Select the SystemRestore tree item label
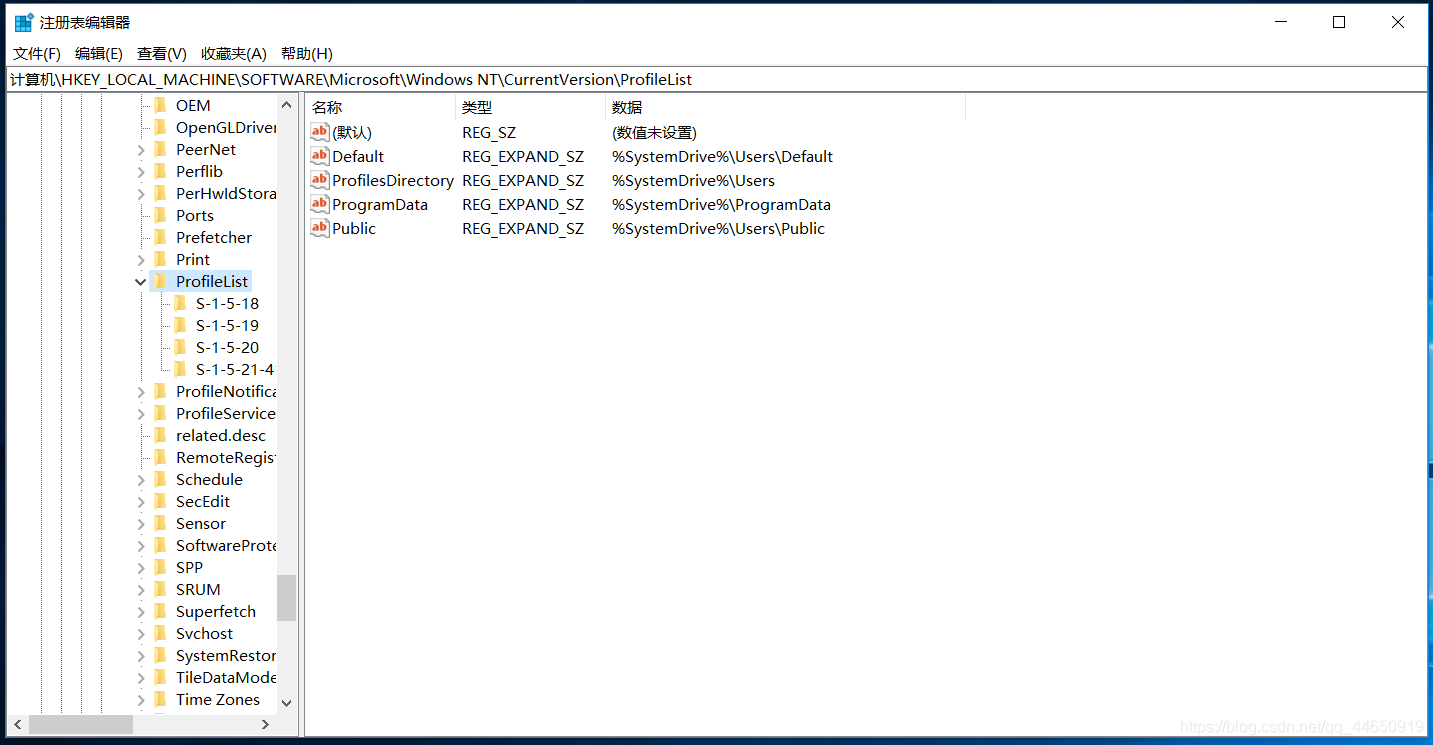This screenshot has height=745, width=1433. [225, 655]
